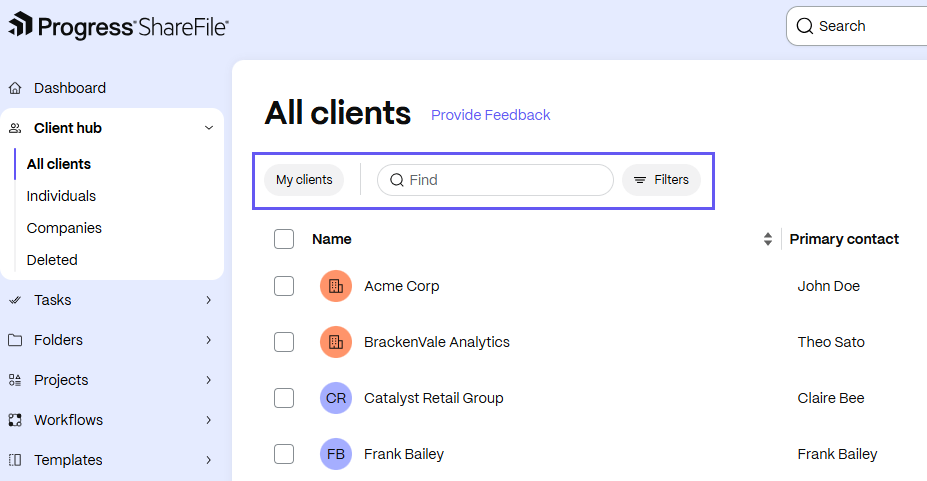Image resolution: width=927 pixels, height=481 pixels.
Task: Open the Dashboard menu item
Action: [70, 88]
